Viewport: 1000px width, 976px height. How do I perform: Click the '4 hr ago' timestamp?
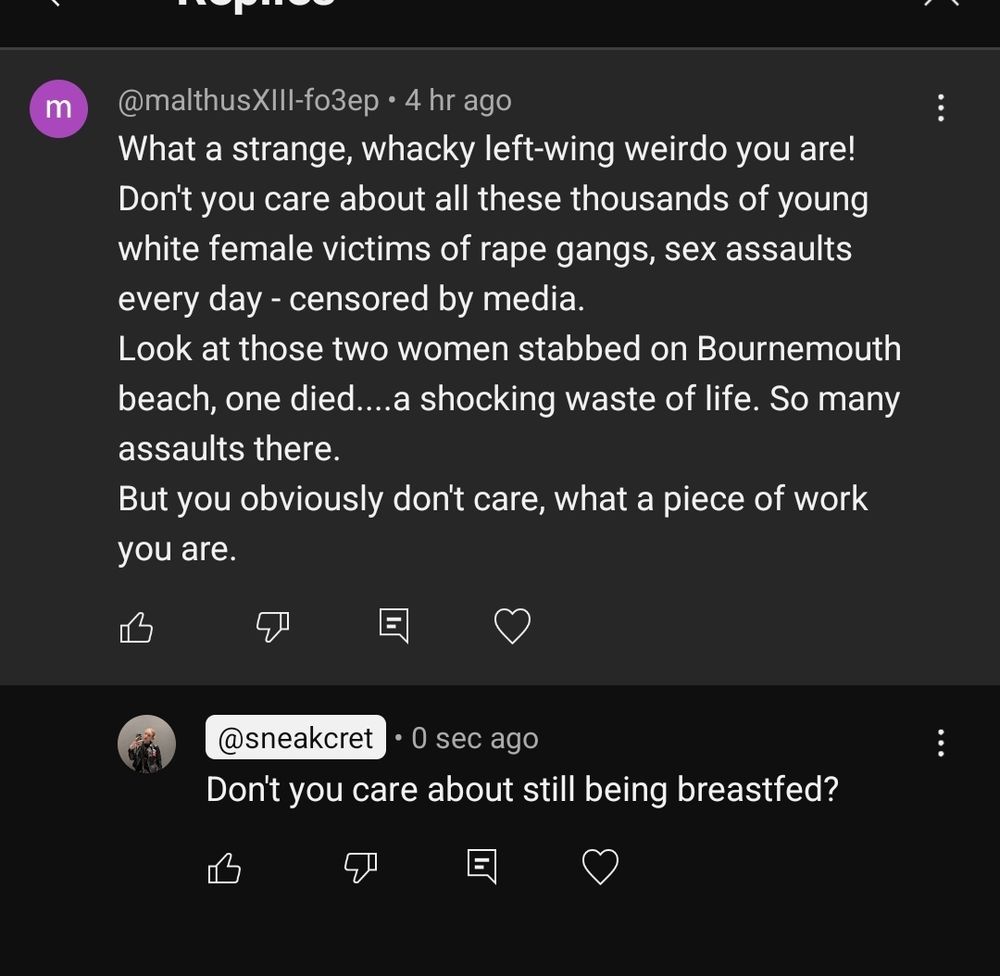tap(458, 100)
